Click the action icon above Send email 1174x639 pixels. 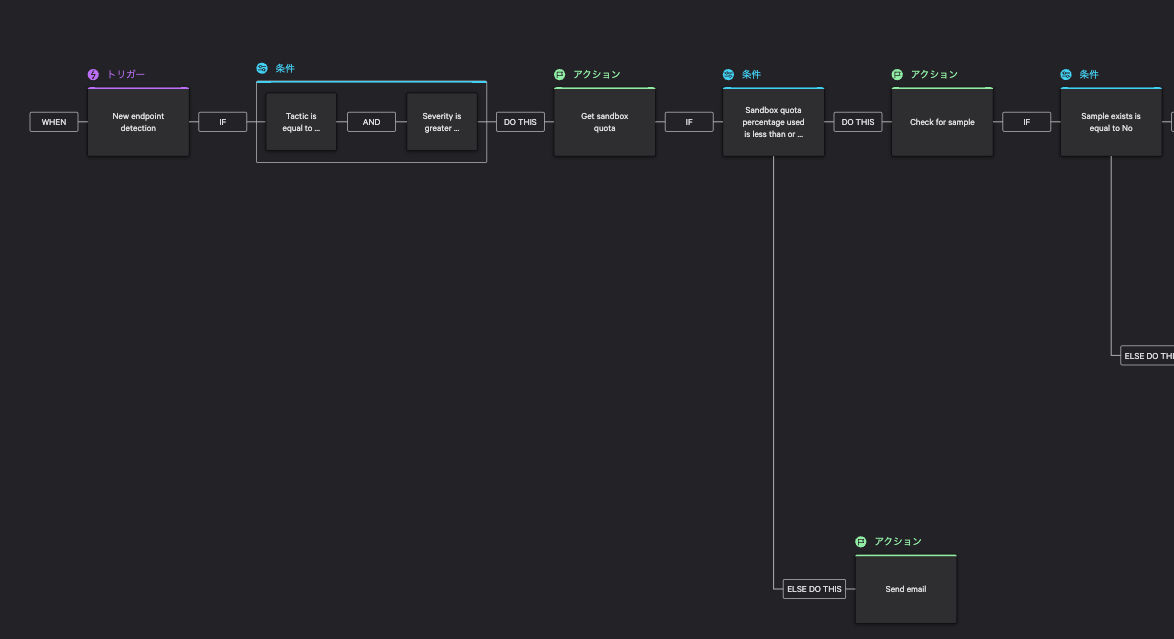click(x=861, y=542)
